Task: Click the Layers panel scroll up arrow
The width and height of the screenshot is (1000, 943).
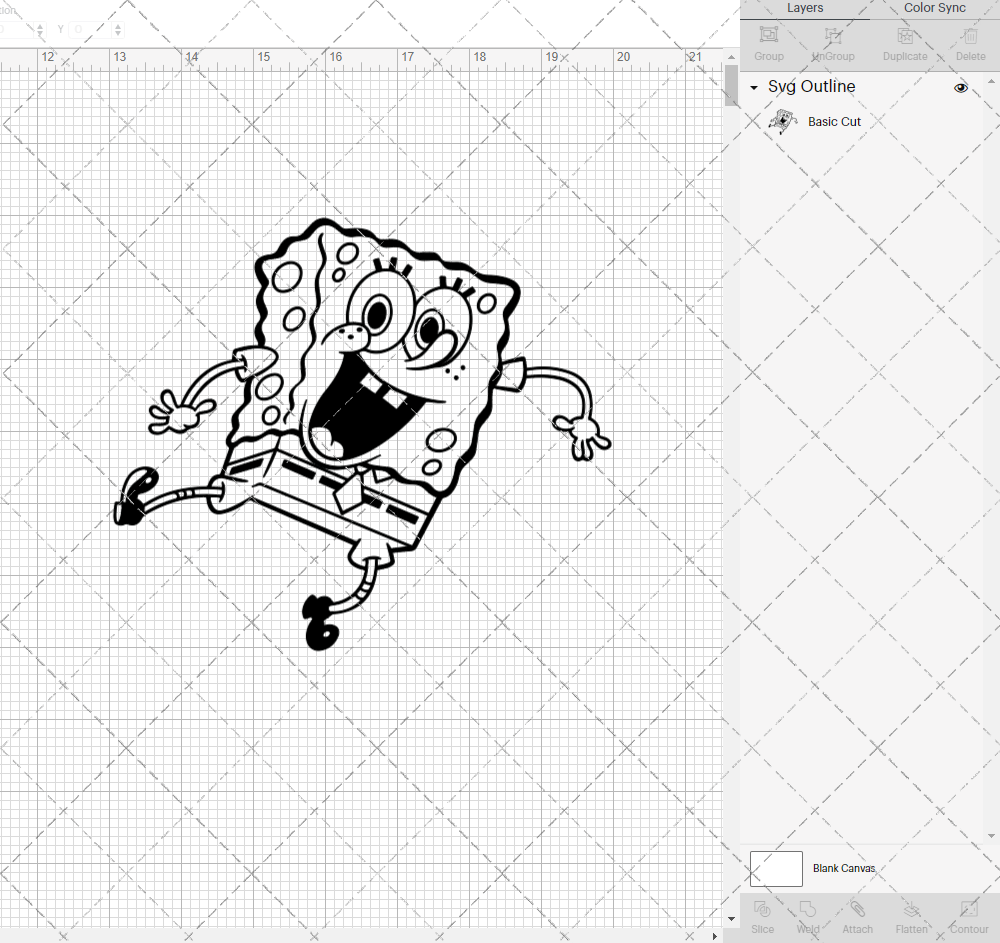Action: tap(991, 82)
